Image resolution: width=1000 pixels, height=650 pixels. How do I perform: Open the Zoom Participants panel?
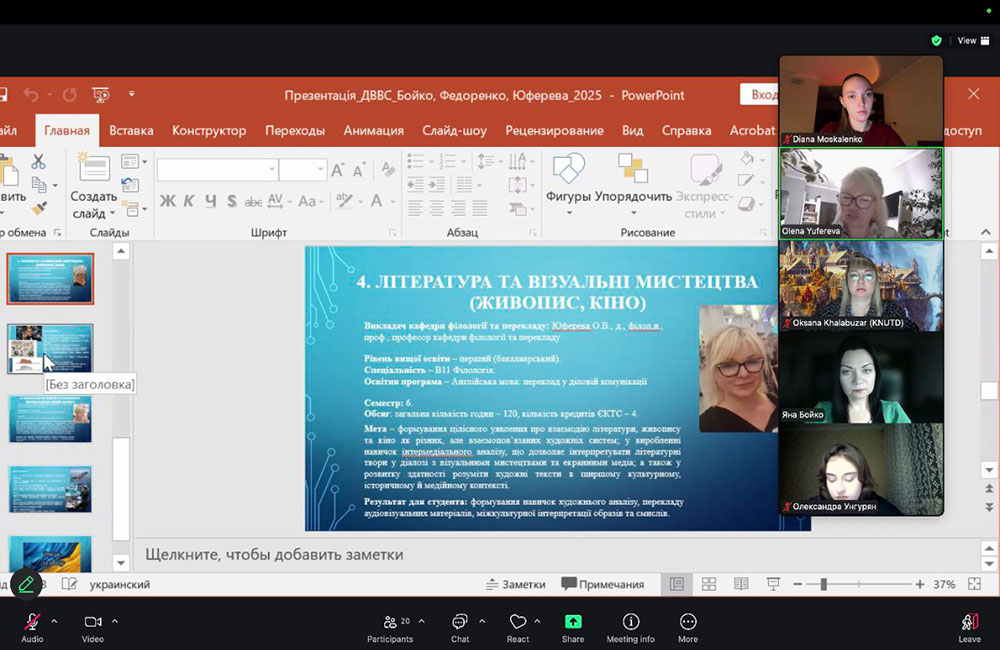pos(389,622)
